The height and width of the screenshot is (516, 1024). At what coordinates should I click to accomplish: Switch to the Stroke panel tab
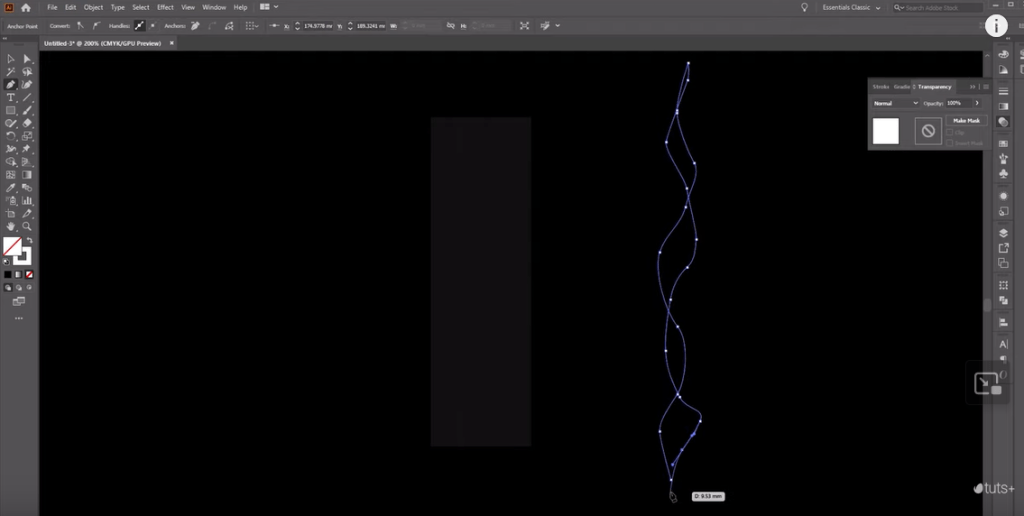tap(881, 87)
